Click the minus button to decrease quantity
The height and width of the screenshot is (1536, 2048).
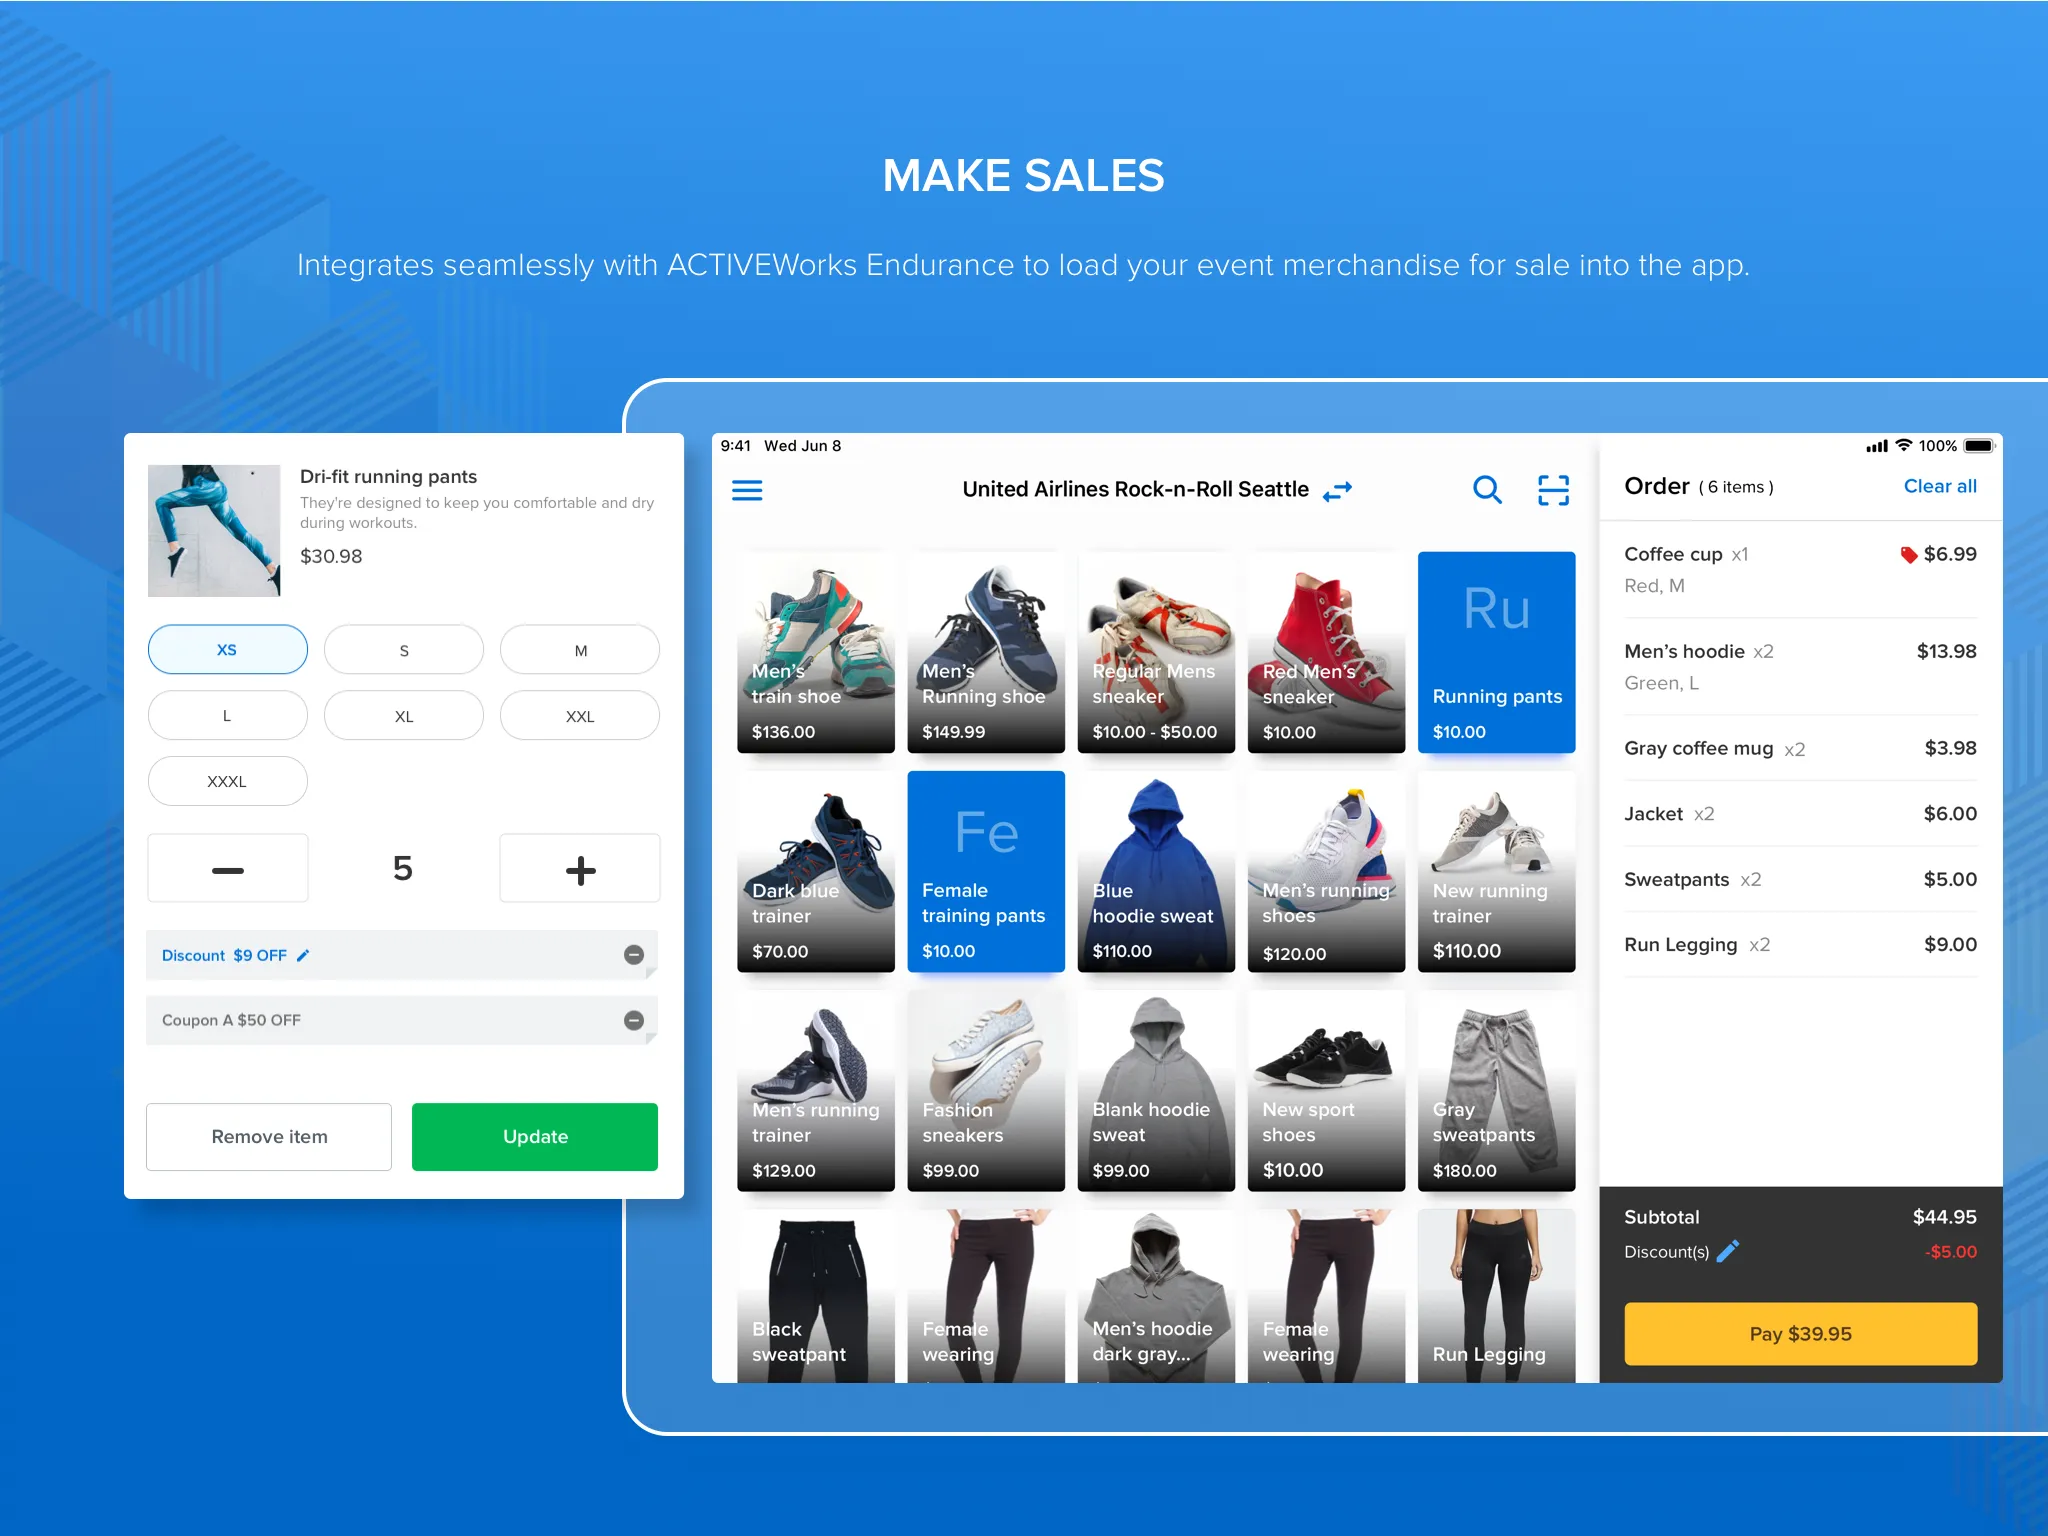point(227,868)
